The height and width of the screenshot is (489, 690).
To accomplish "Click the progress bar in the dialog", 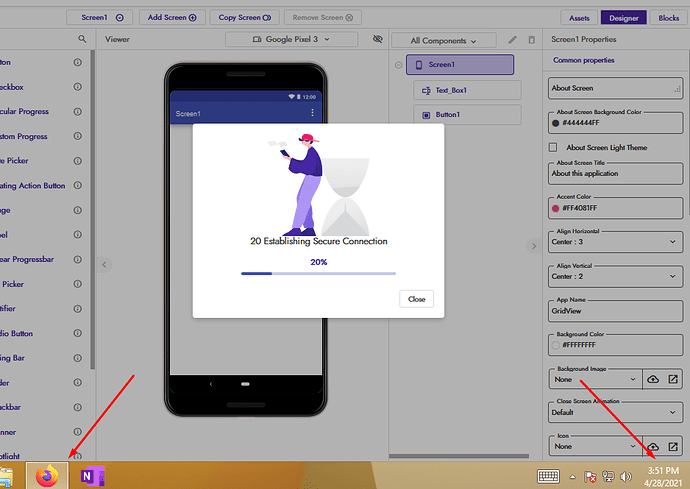I will tap(318, 273).
